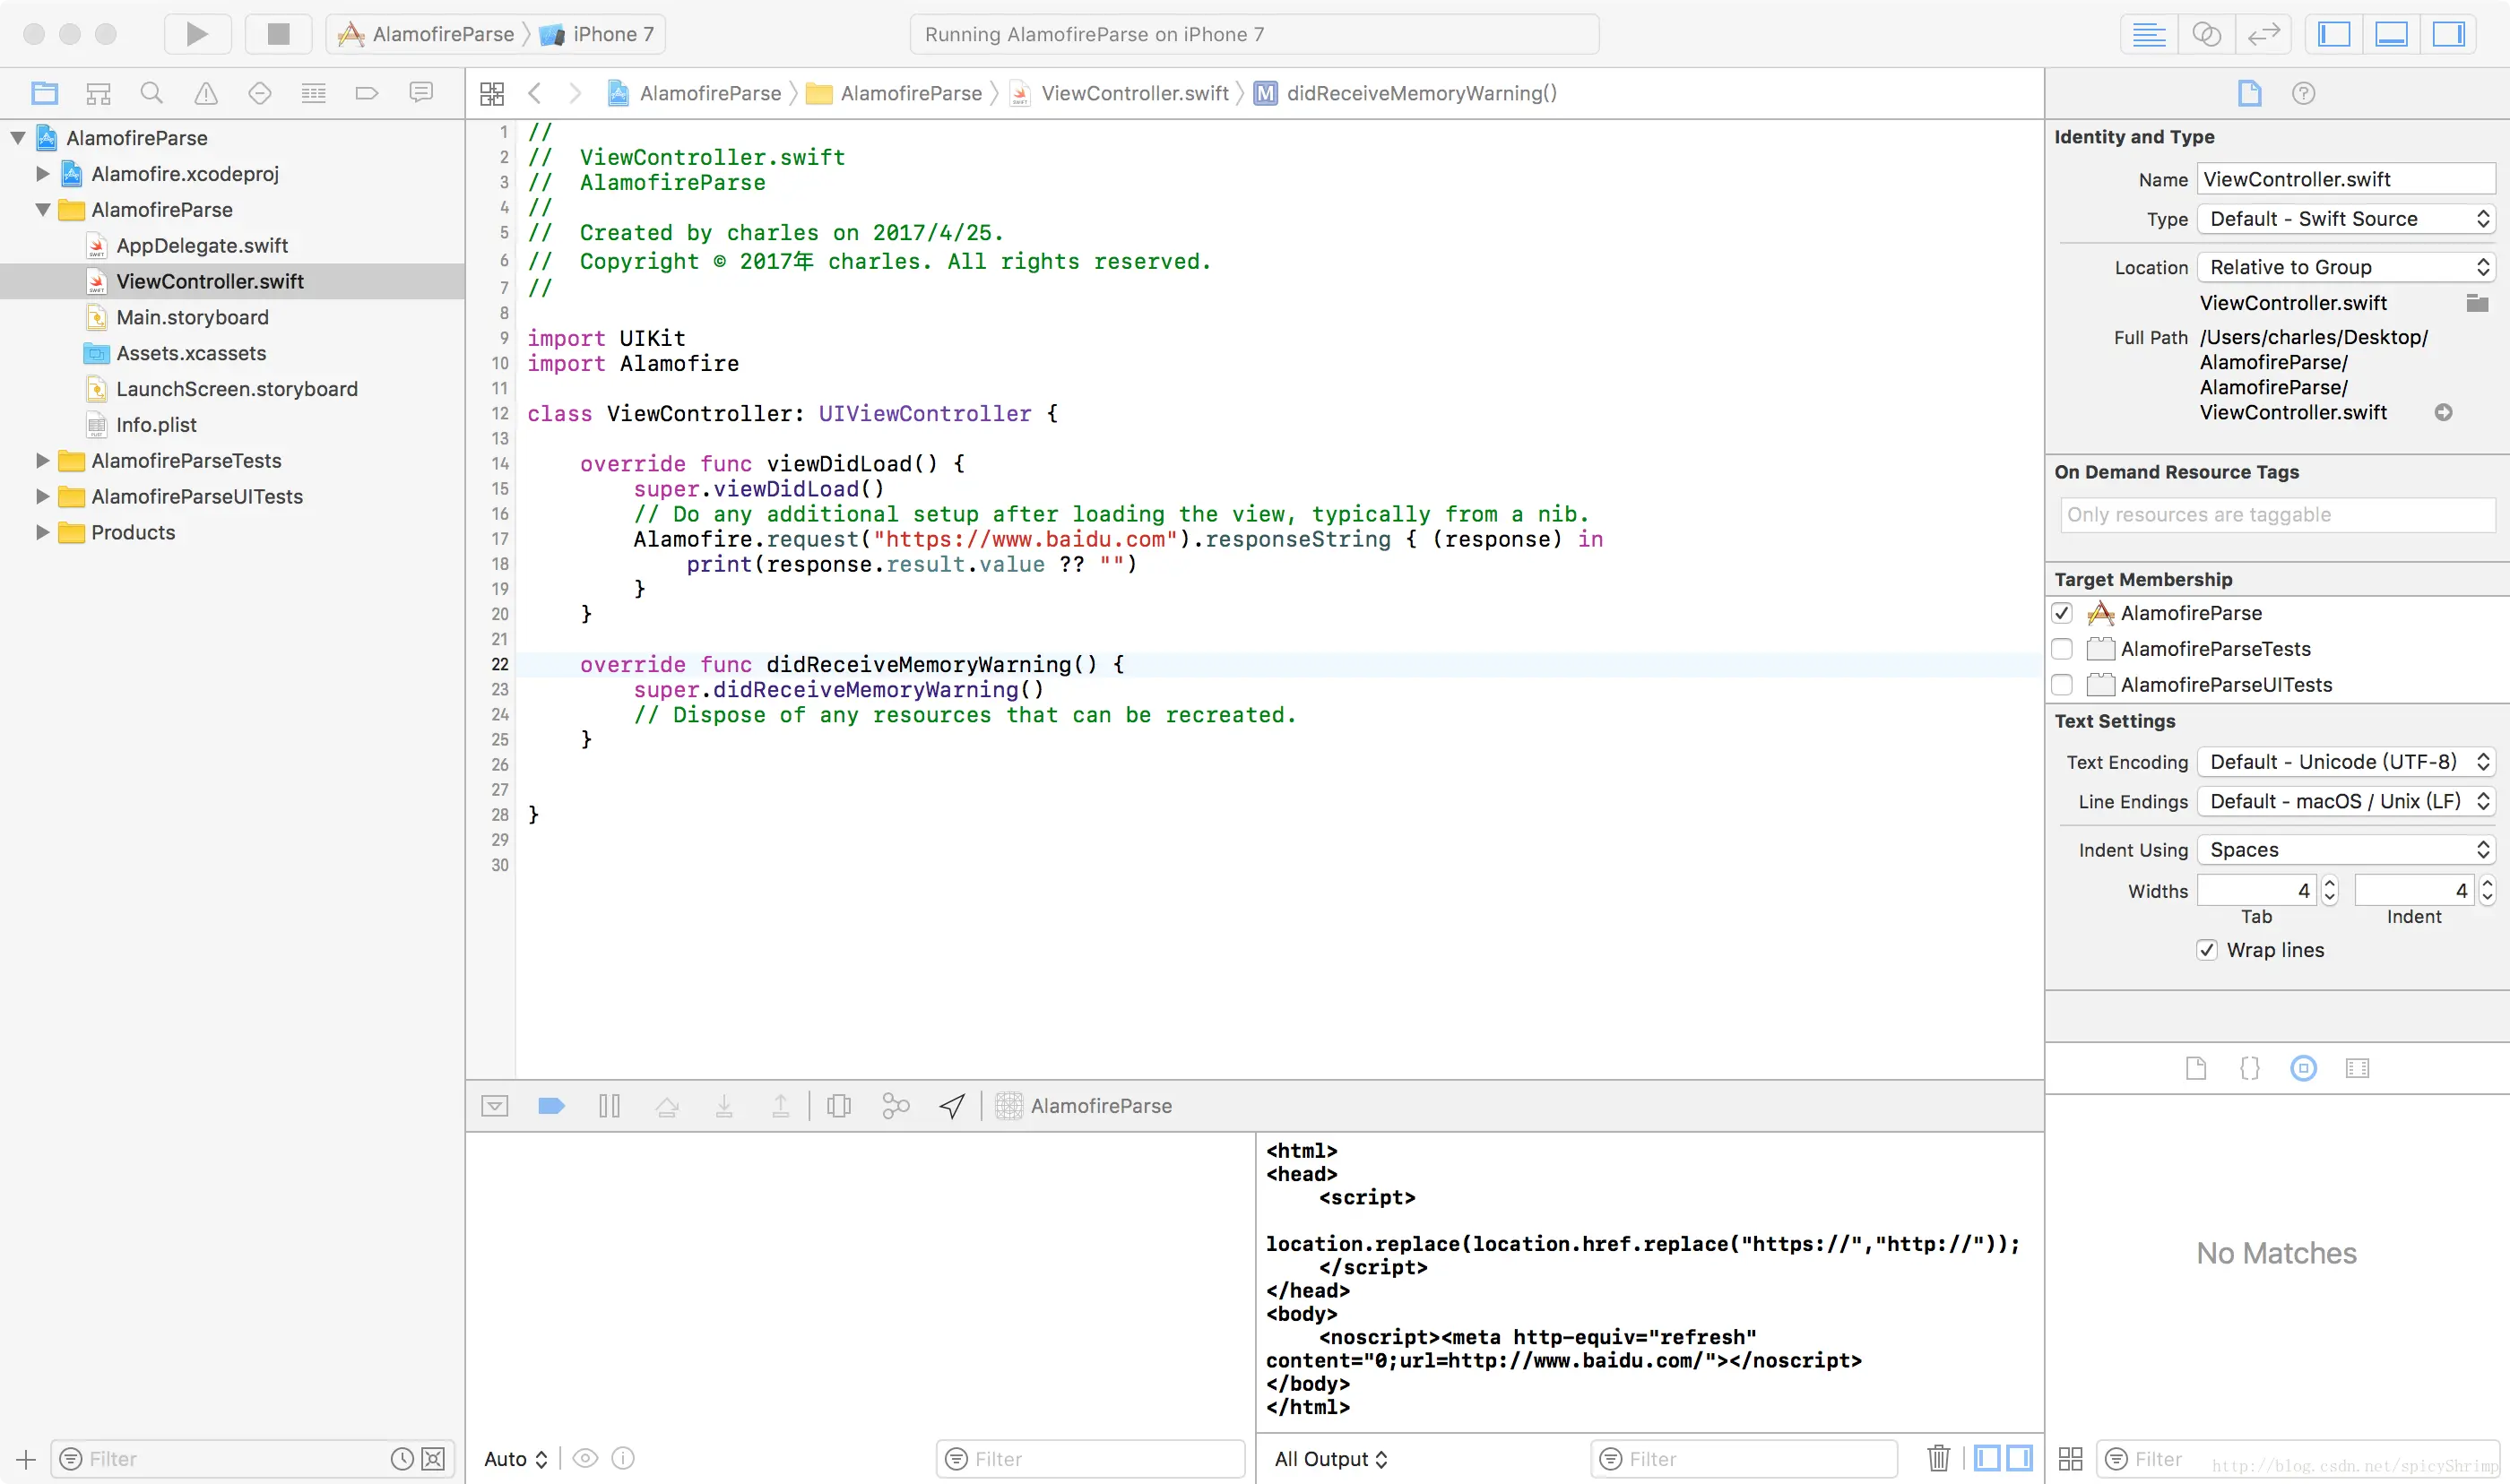Clear console with trash icon

1938,1458
